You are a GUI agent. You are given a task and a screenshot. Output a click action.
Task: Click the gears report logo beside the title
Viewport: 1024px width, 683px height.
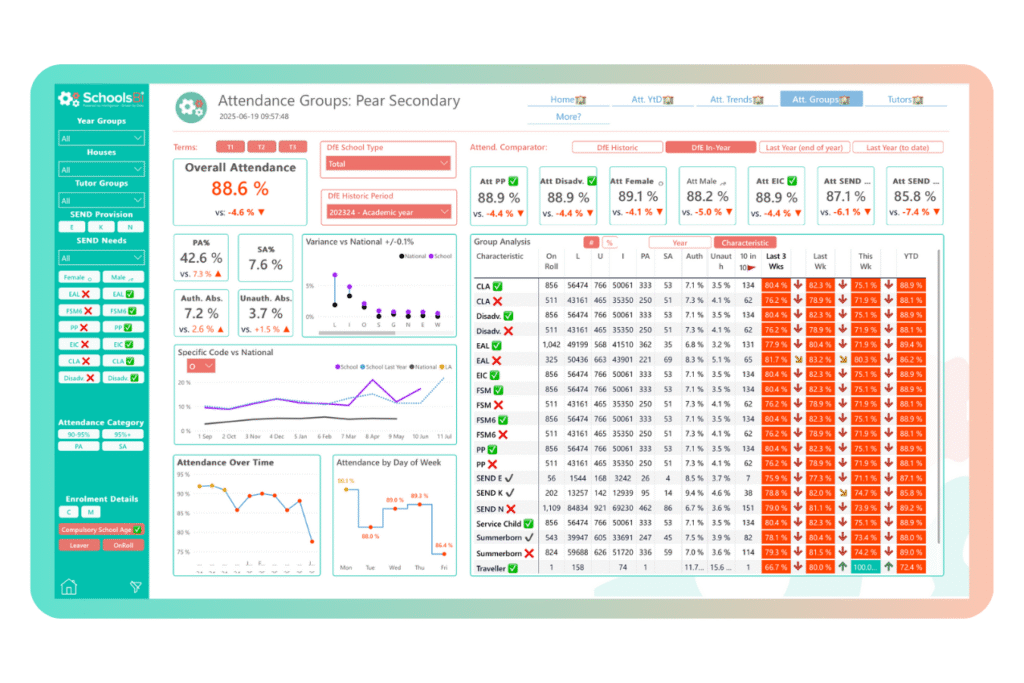tap(190, 106)
